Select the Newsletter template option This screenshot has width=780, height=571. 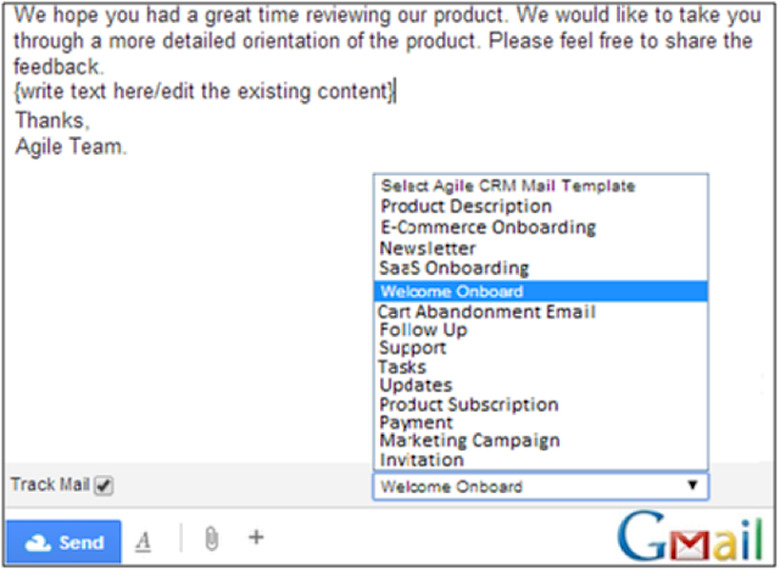point(428,248)
